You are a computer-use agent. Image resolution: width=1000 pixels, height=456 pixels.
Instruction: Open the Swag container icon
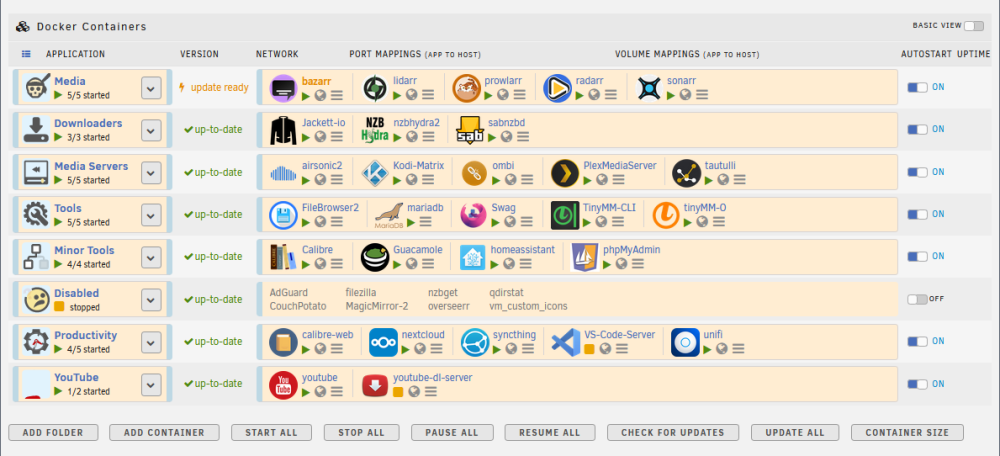click(x=474, y=215)
